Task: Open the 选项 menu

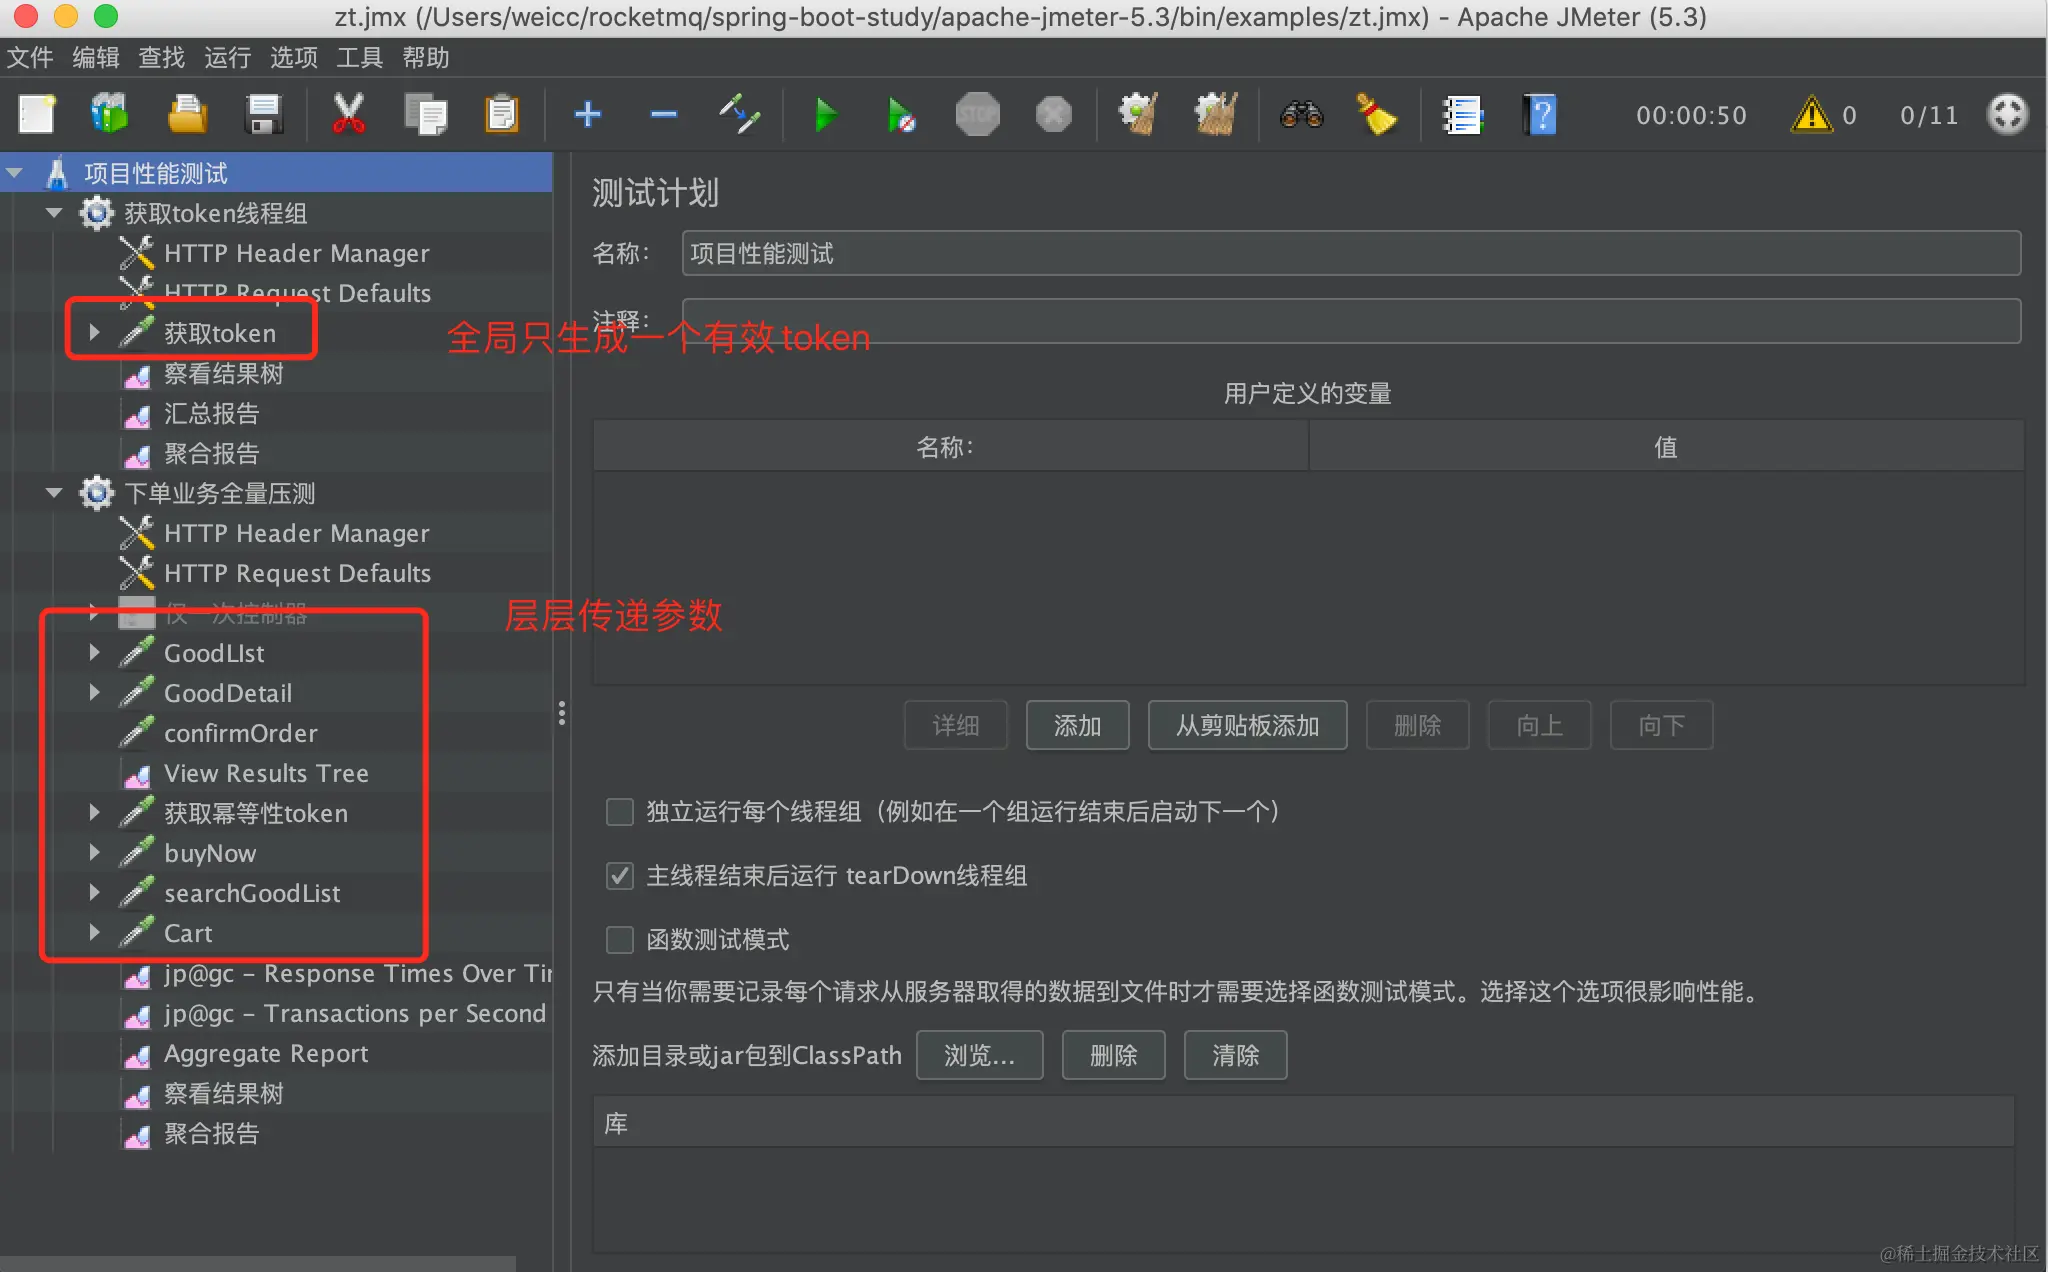Action: 293,58
